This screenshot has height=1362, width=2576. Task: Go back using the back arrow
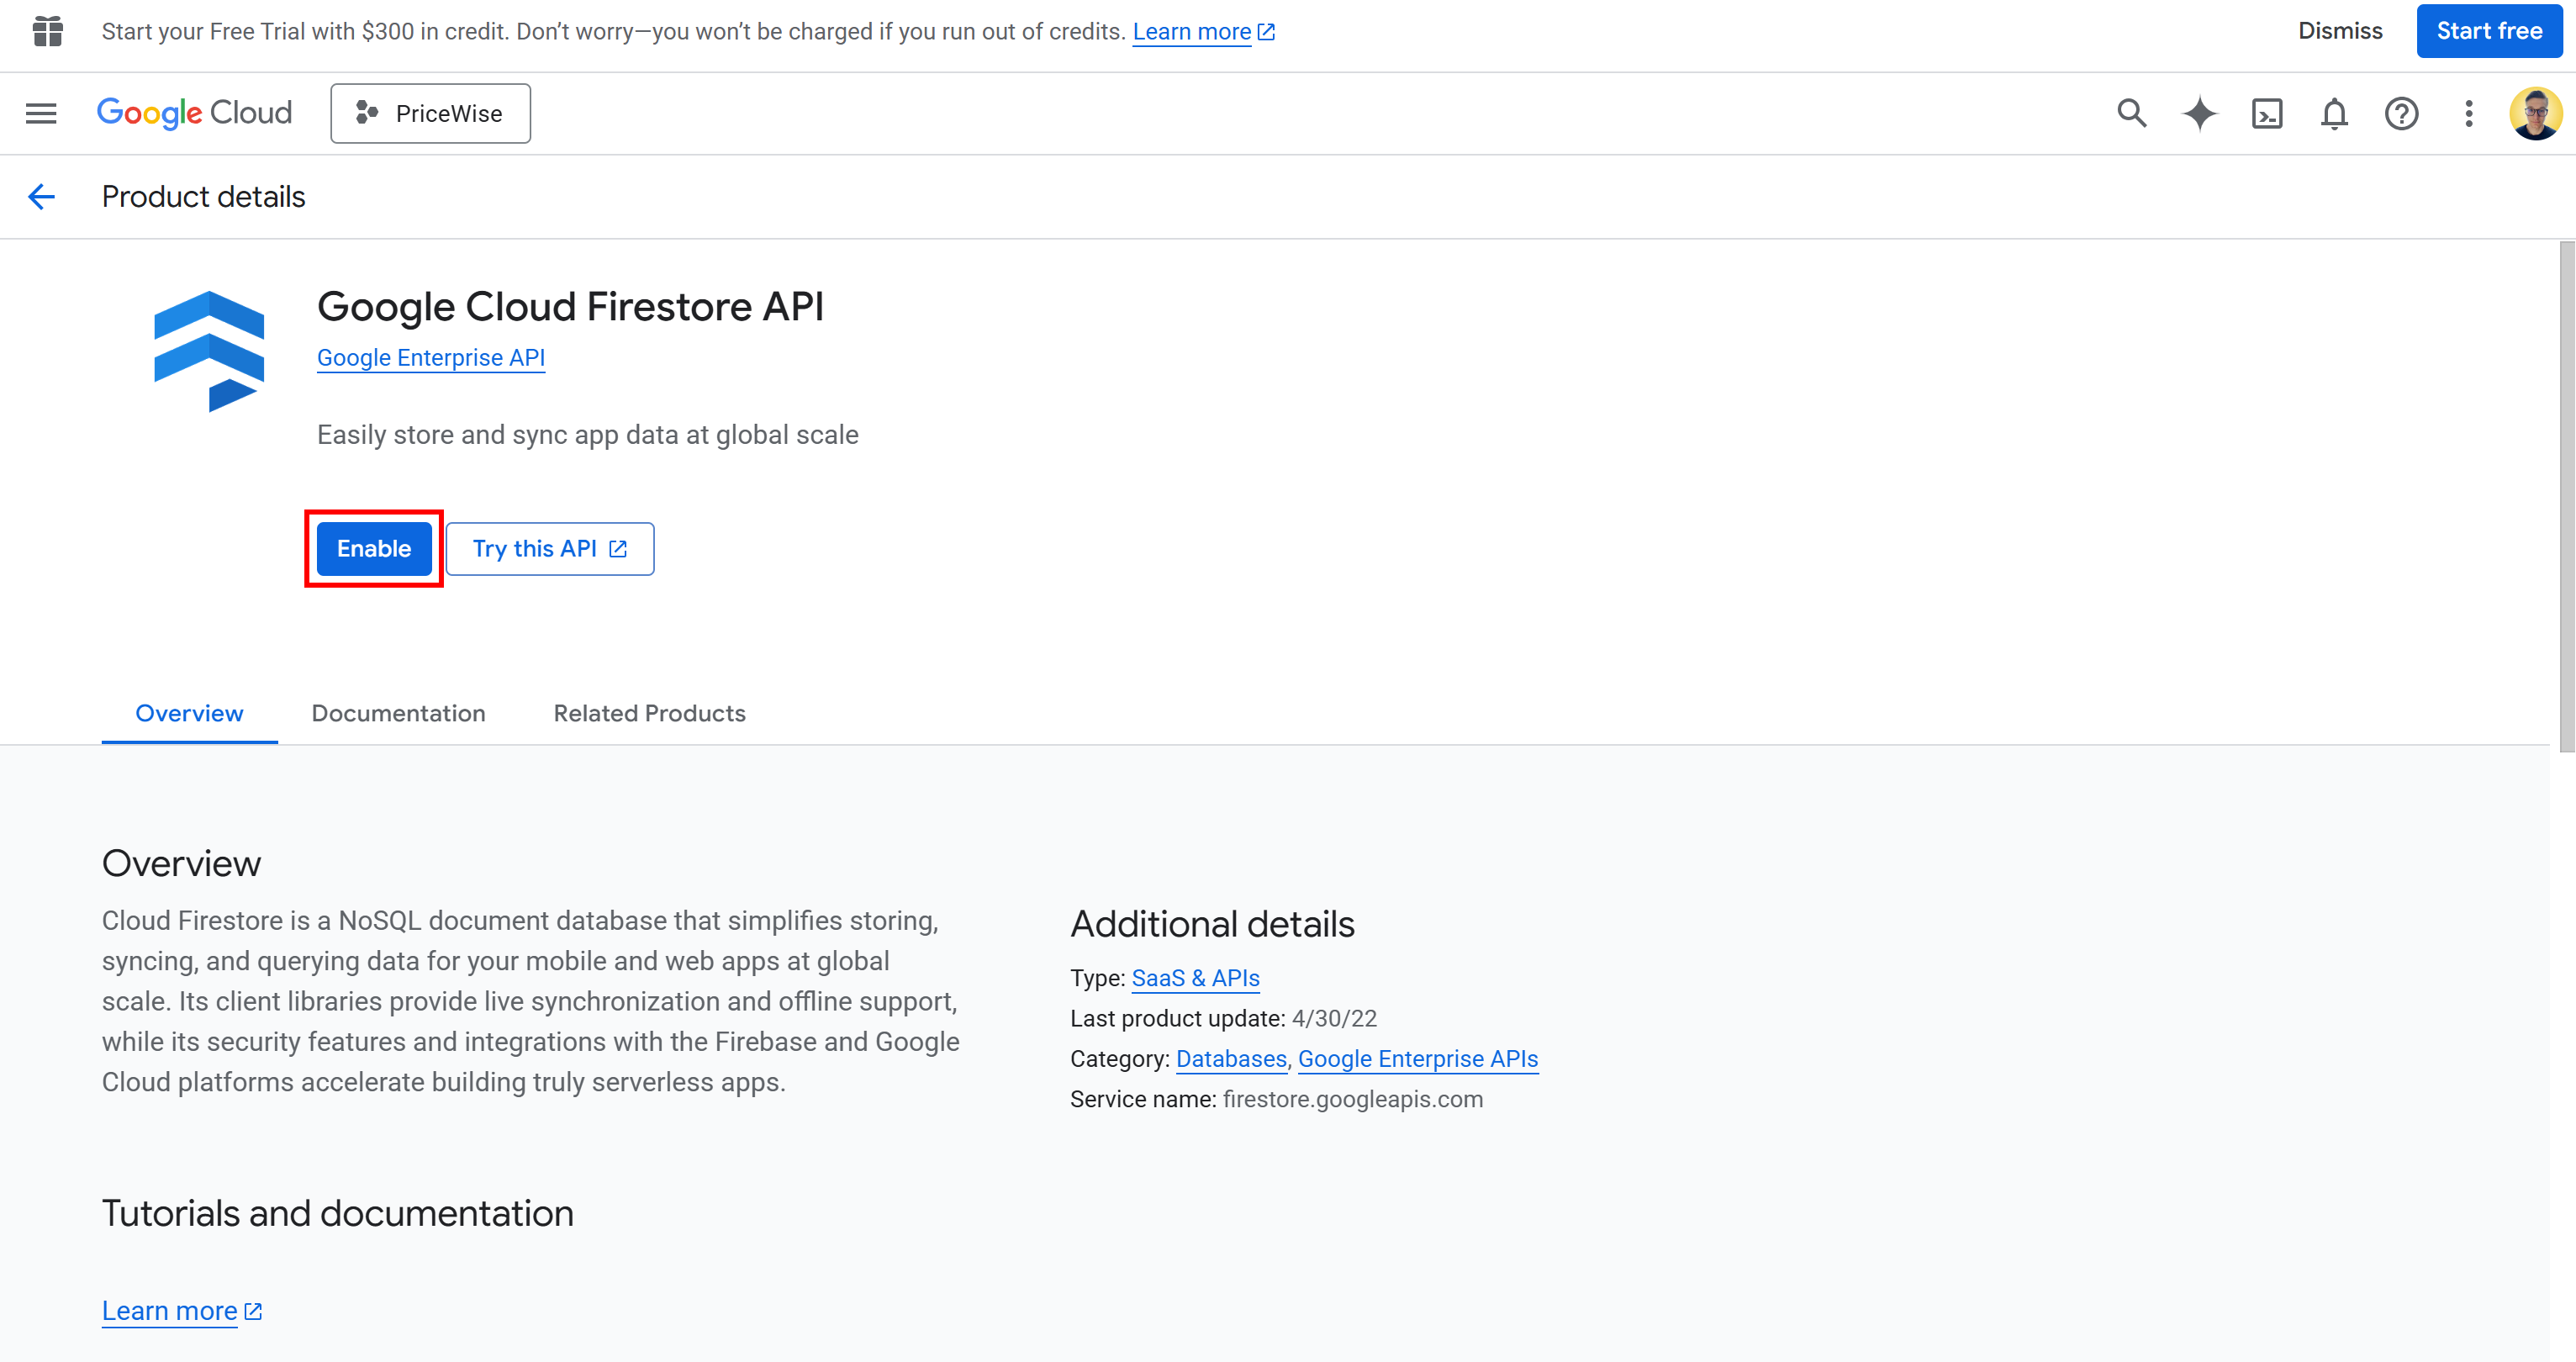point(41,196)
